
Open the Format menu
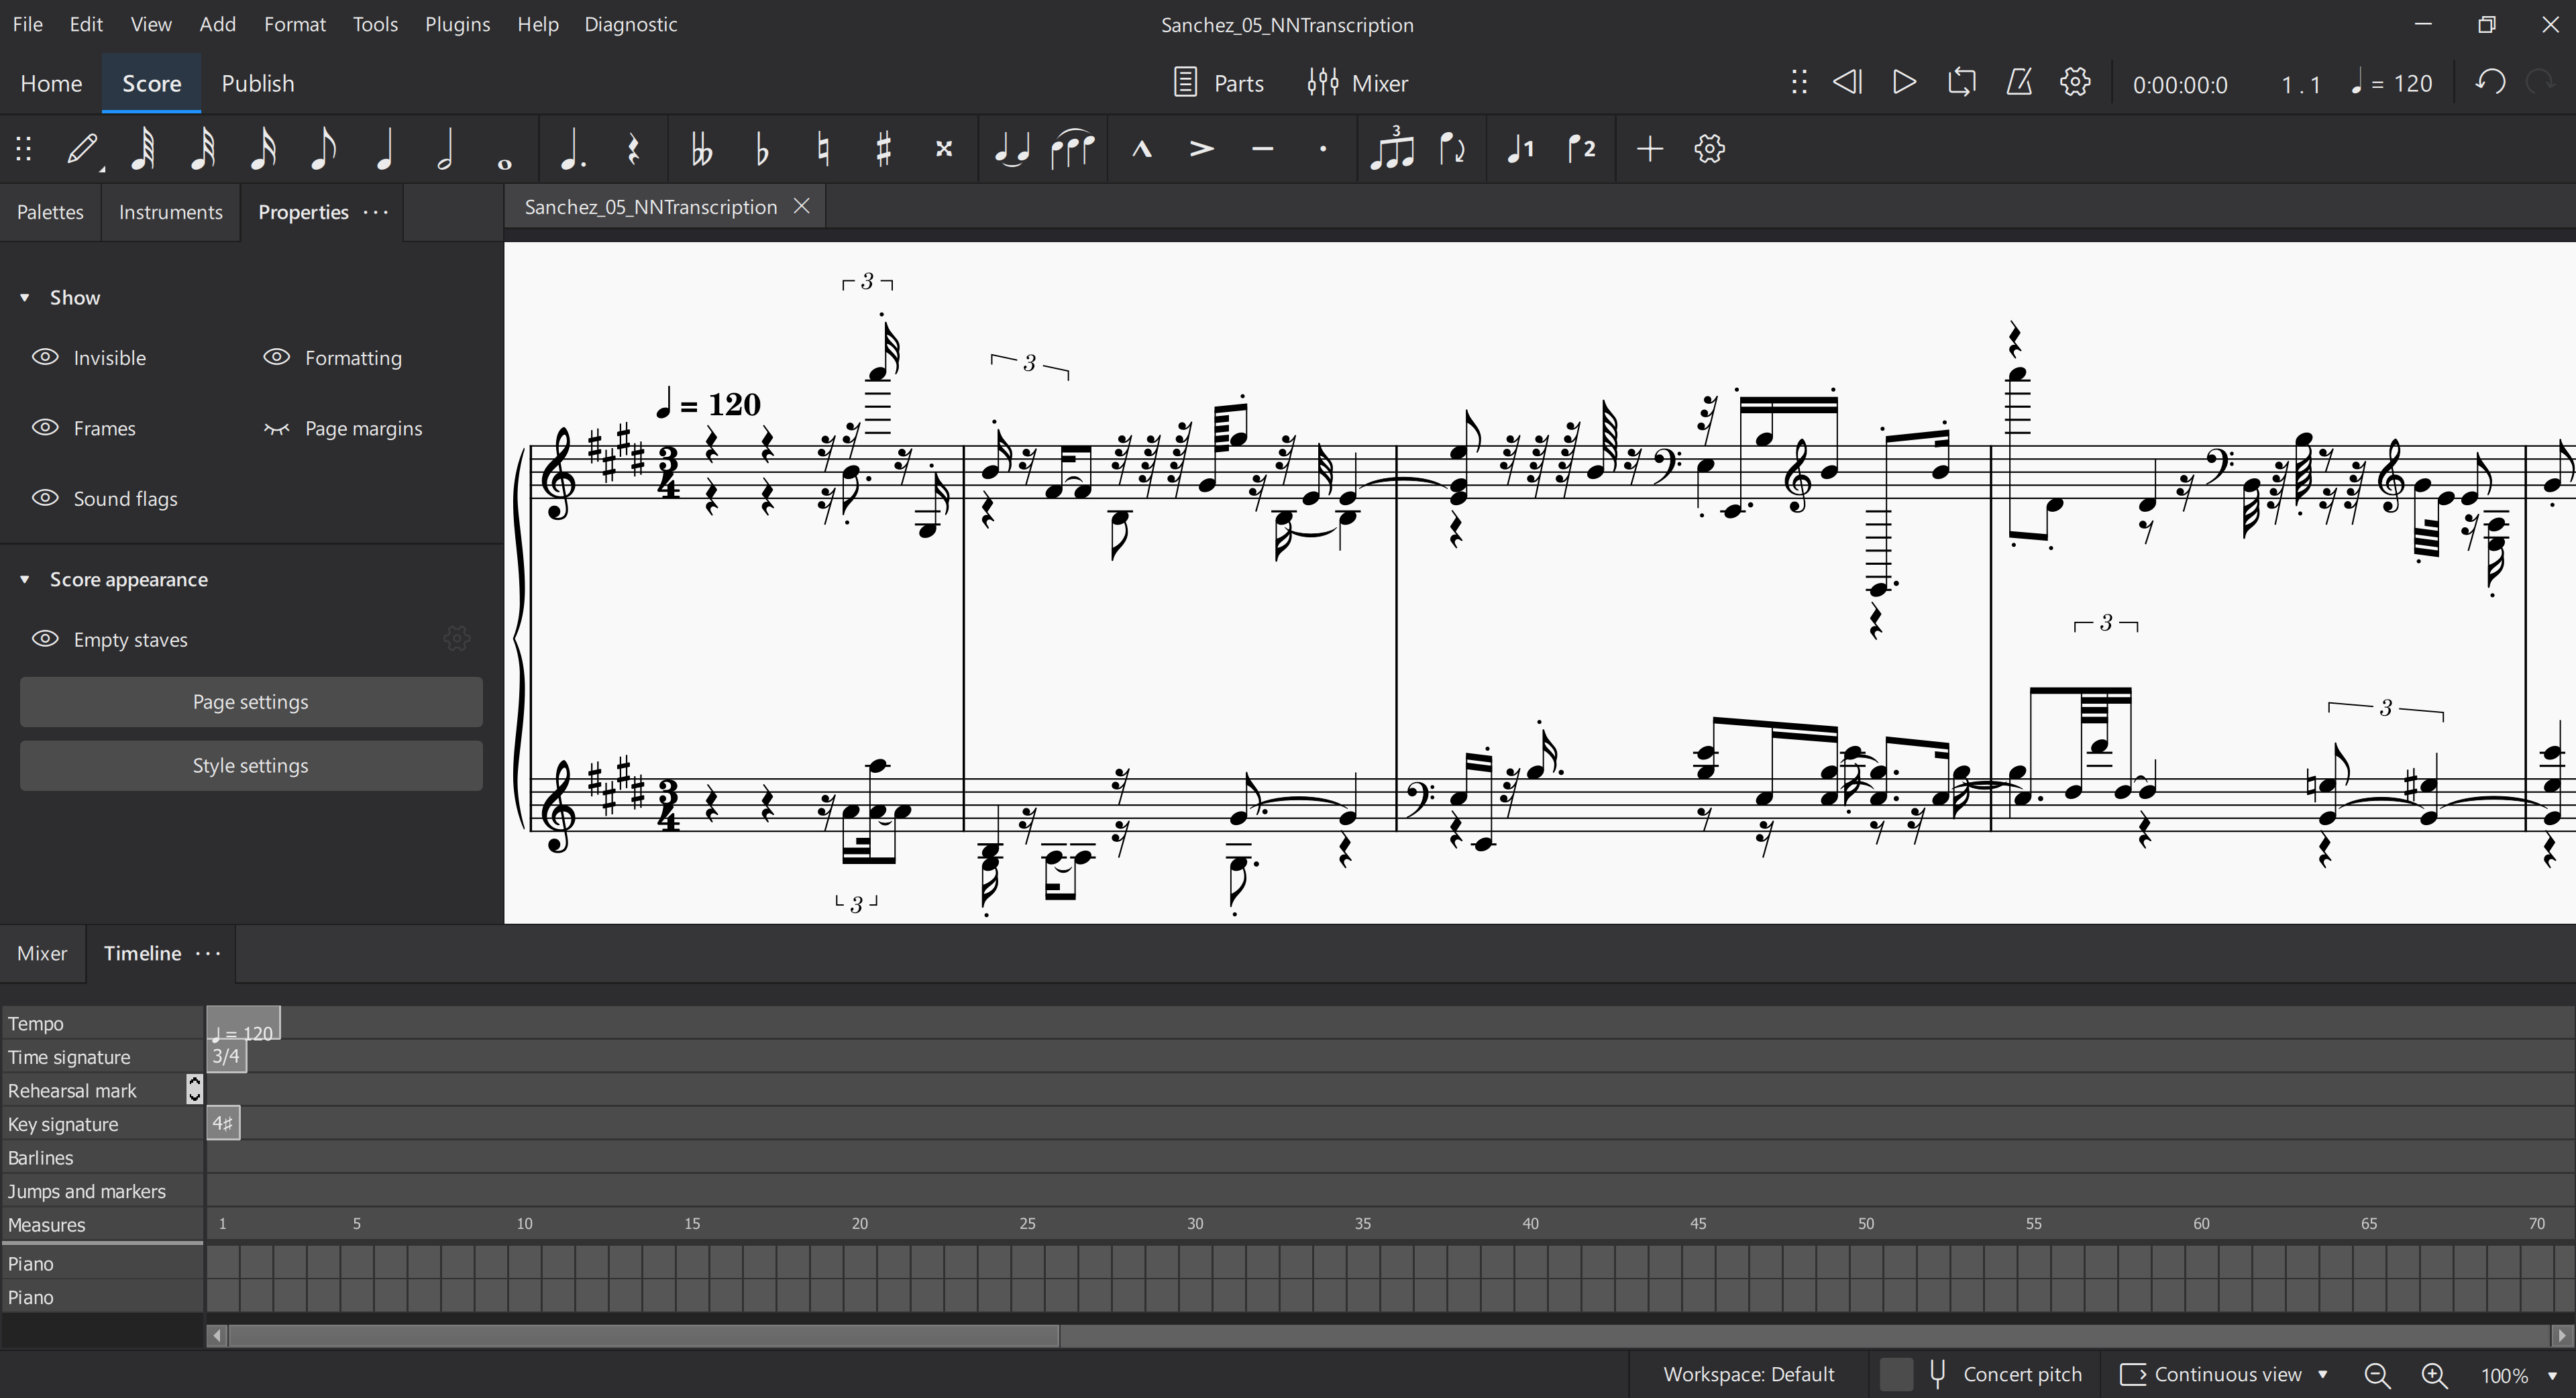click(294, 24)
